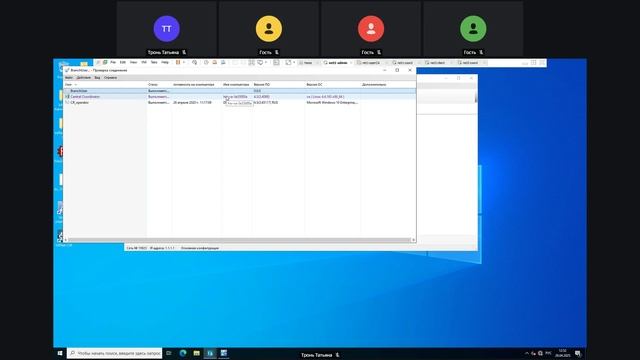Show hidden tray icons chevron
This screenshot has width=640, height=360.
pyautogui.click(x=527, y=353)
